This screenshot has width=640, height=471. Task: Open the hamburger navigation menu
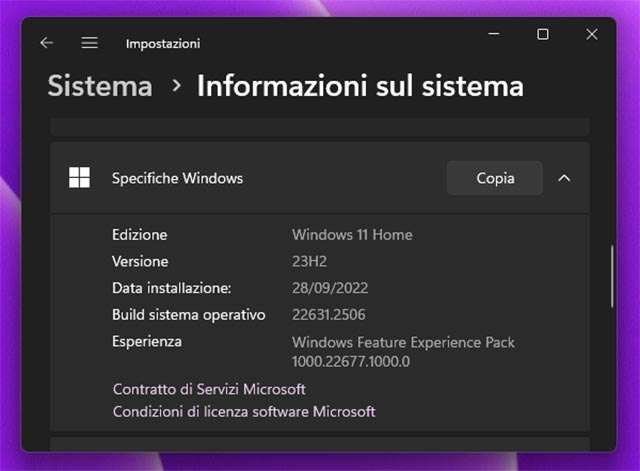point(89,43)
